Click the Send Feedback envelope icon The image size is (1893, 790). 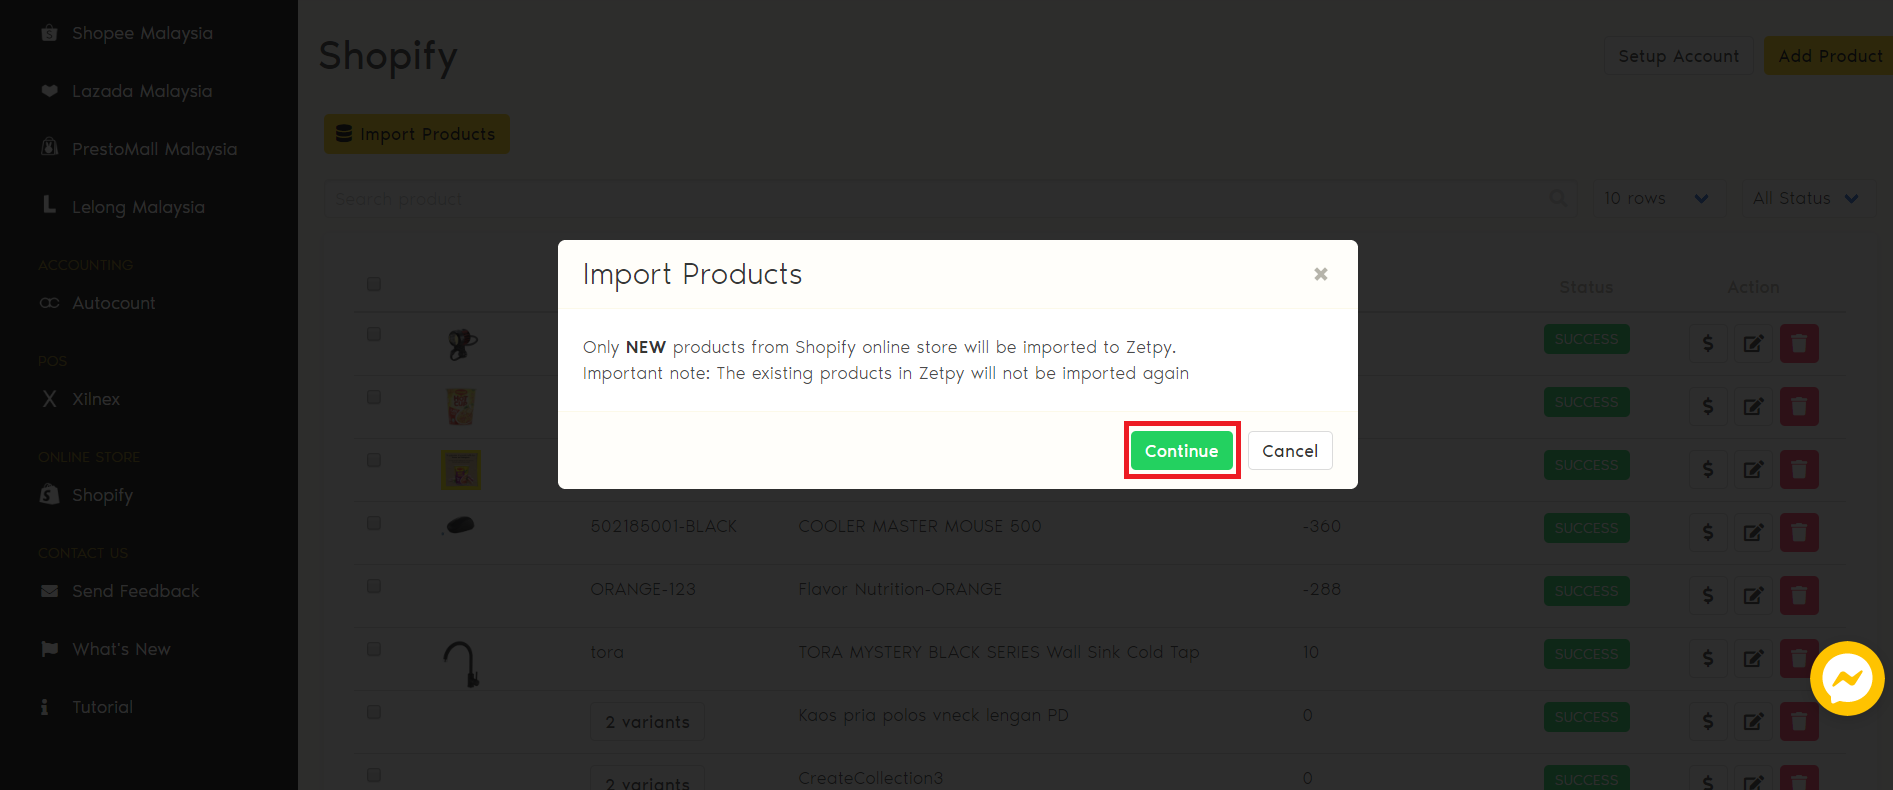pos(49,591)
